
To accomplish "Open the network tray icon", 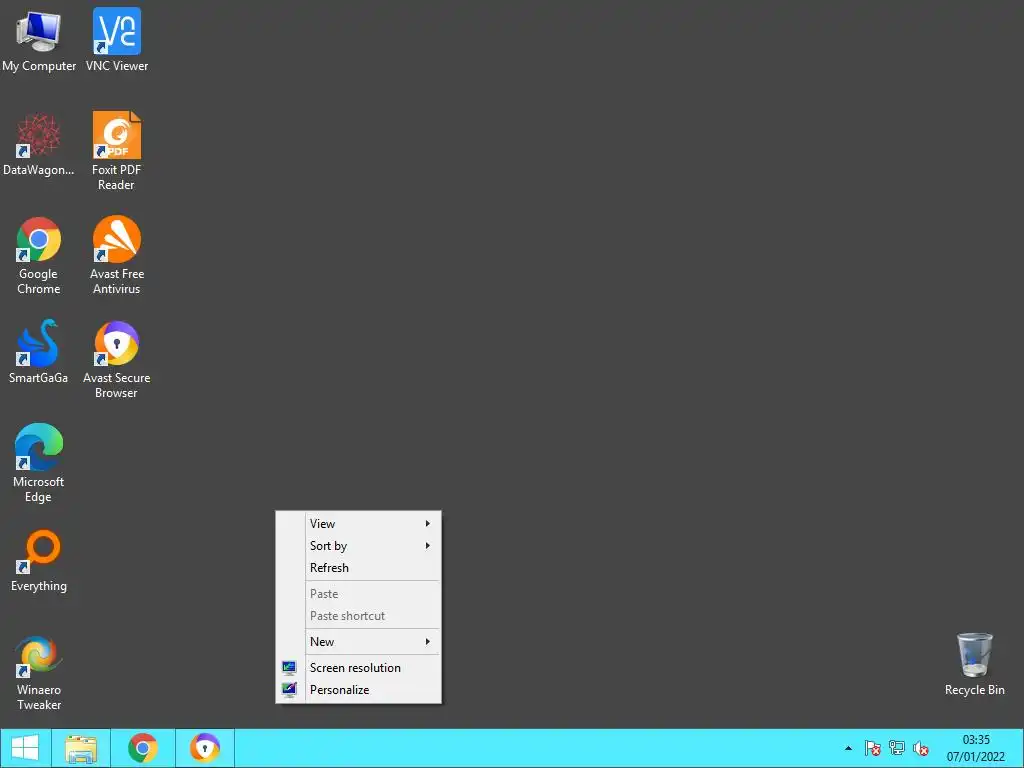I will pyautogui.click(x=897, y=748).
